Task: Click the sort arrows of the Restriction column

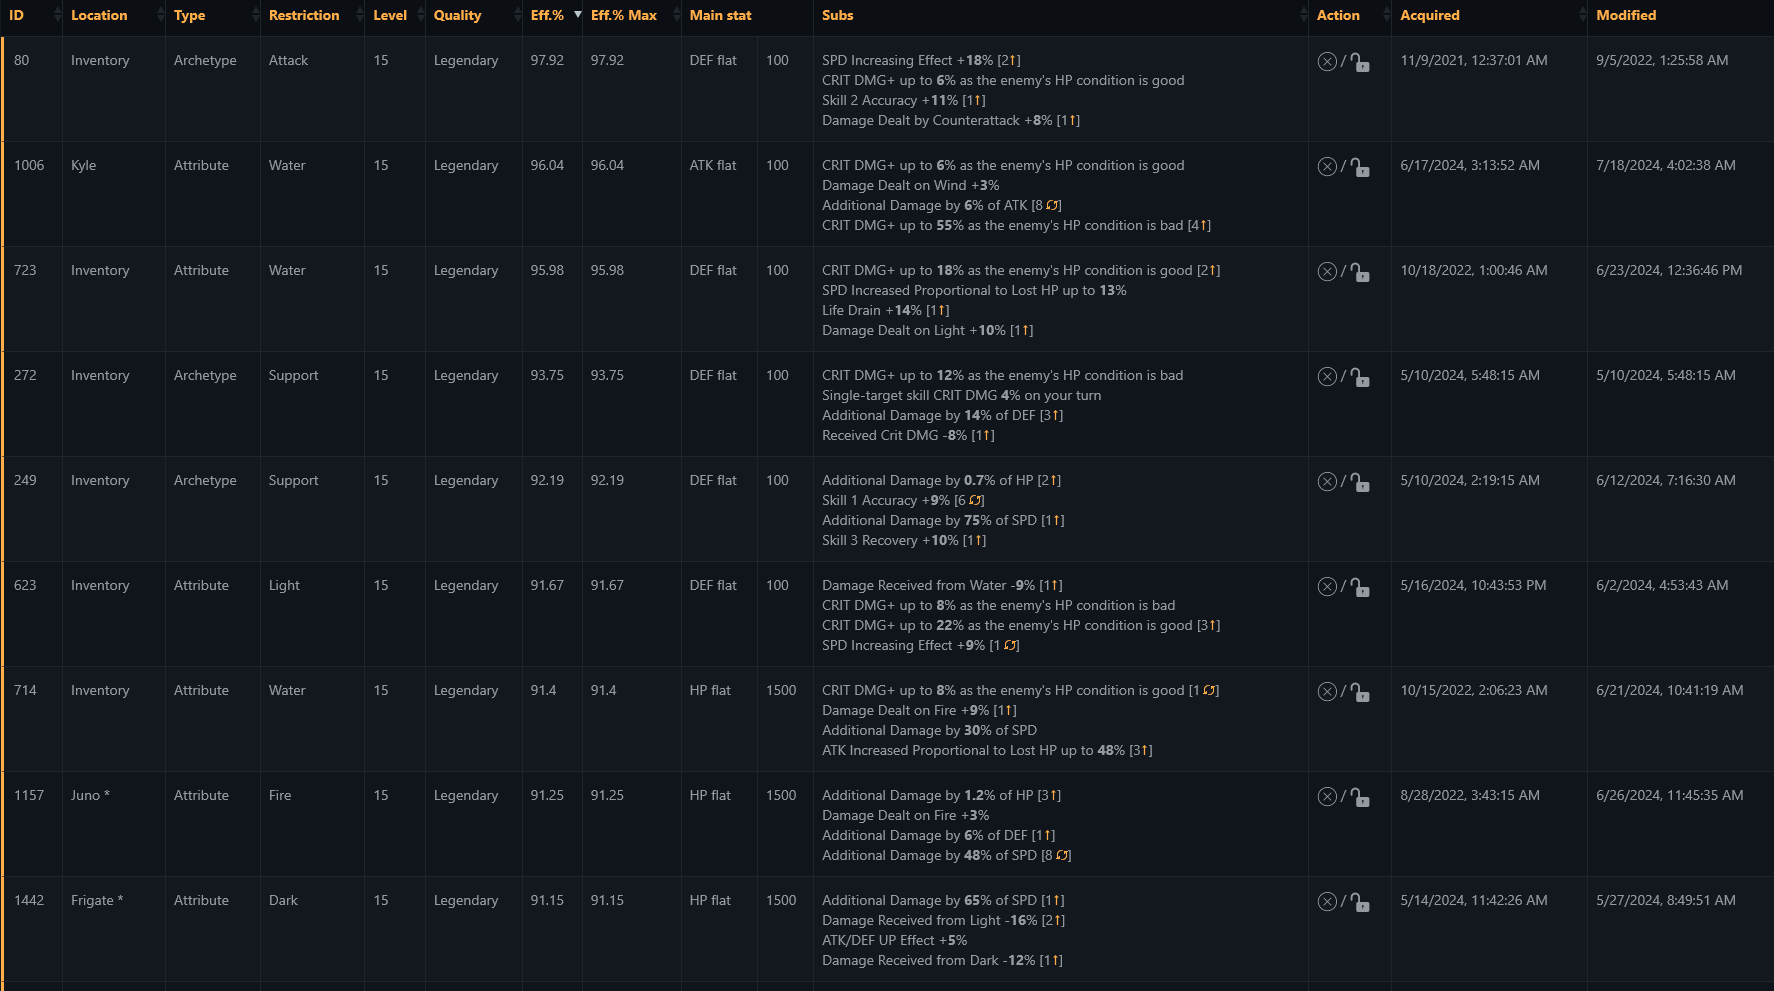Action: click(x=360, y=15)
